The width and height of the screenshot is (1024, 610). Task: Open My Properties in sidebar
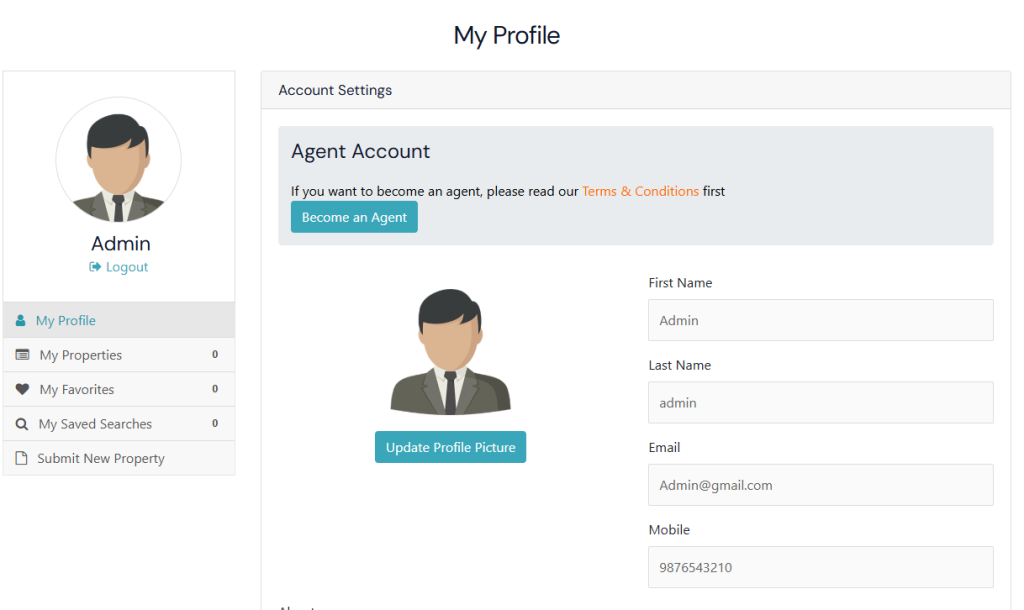81,355
